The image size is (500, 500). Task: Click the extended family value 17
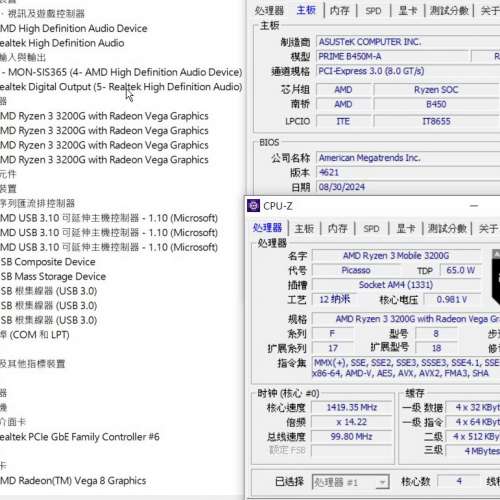tap(333, 348)
